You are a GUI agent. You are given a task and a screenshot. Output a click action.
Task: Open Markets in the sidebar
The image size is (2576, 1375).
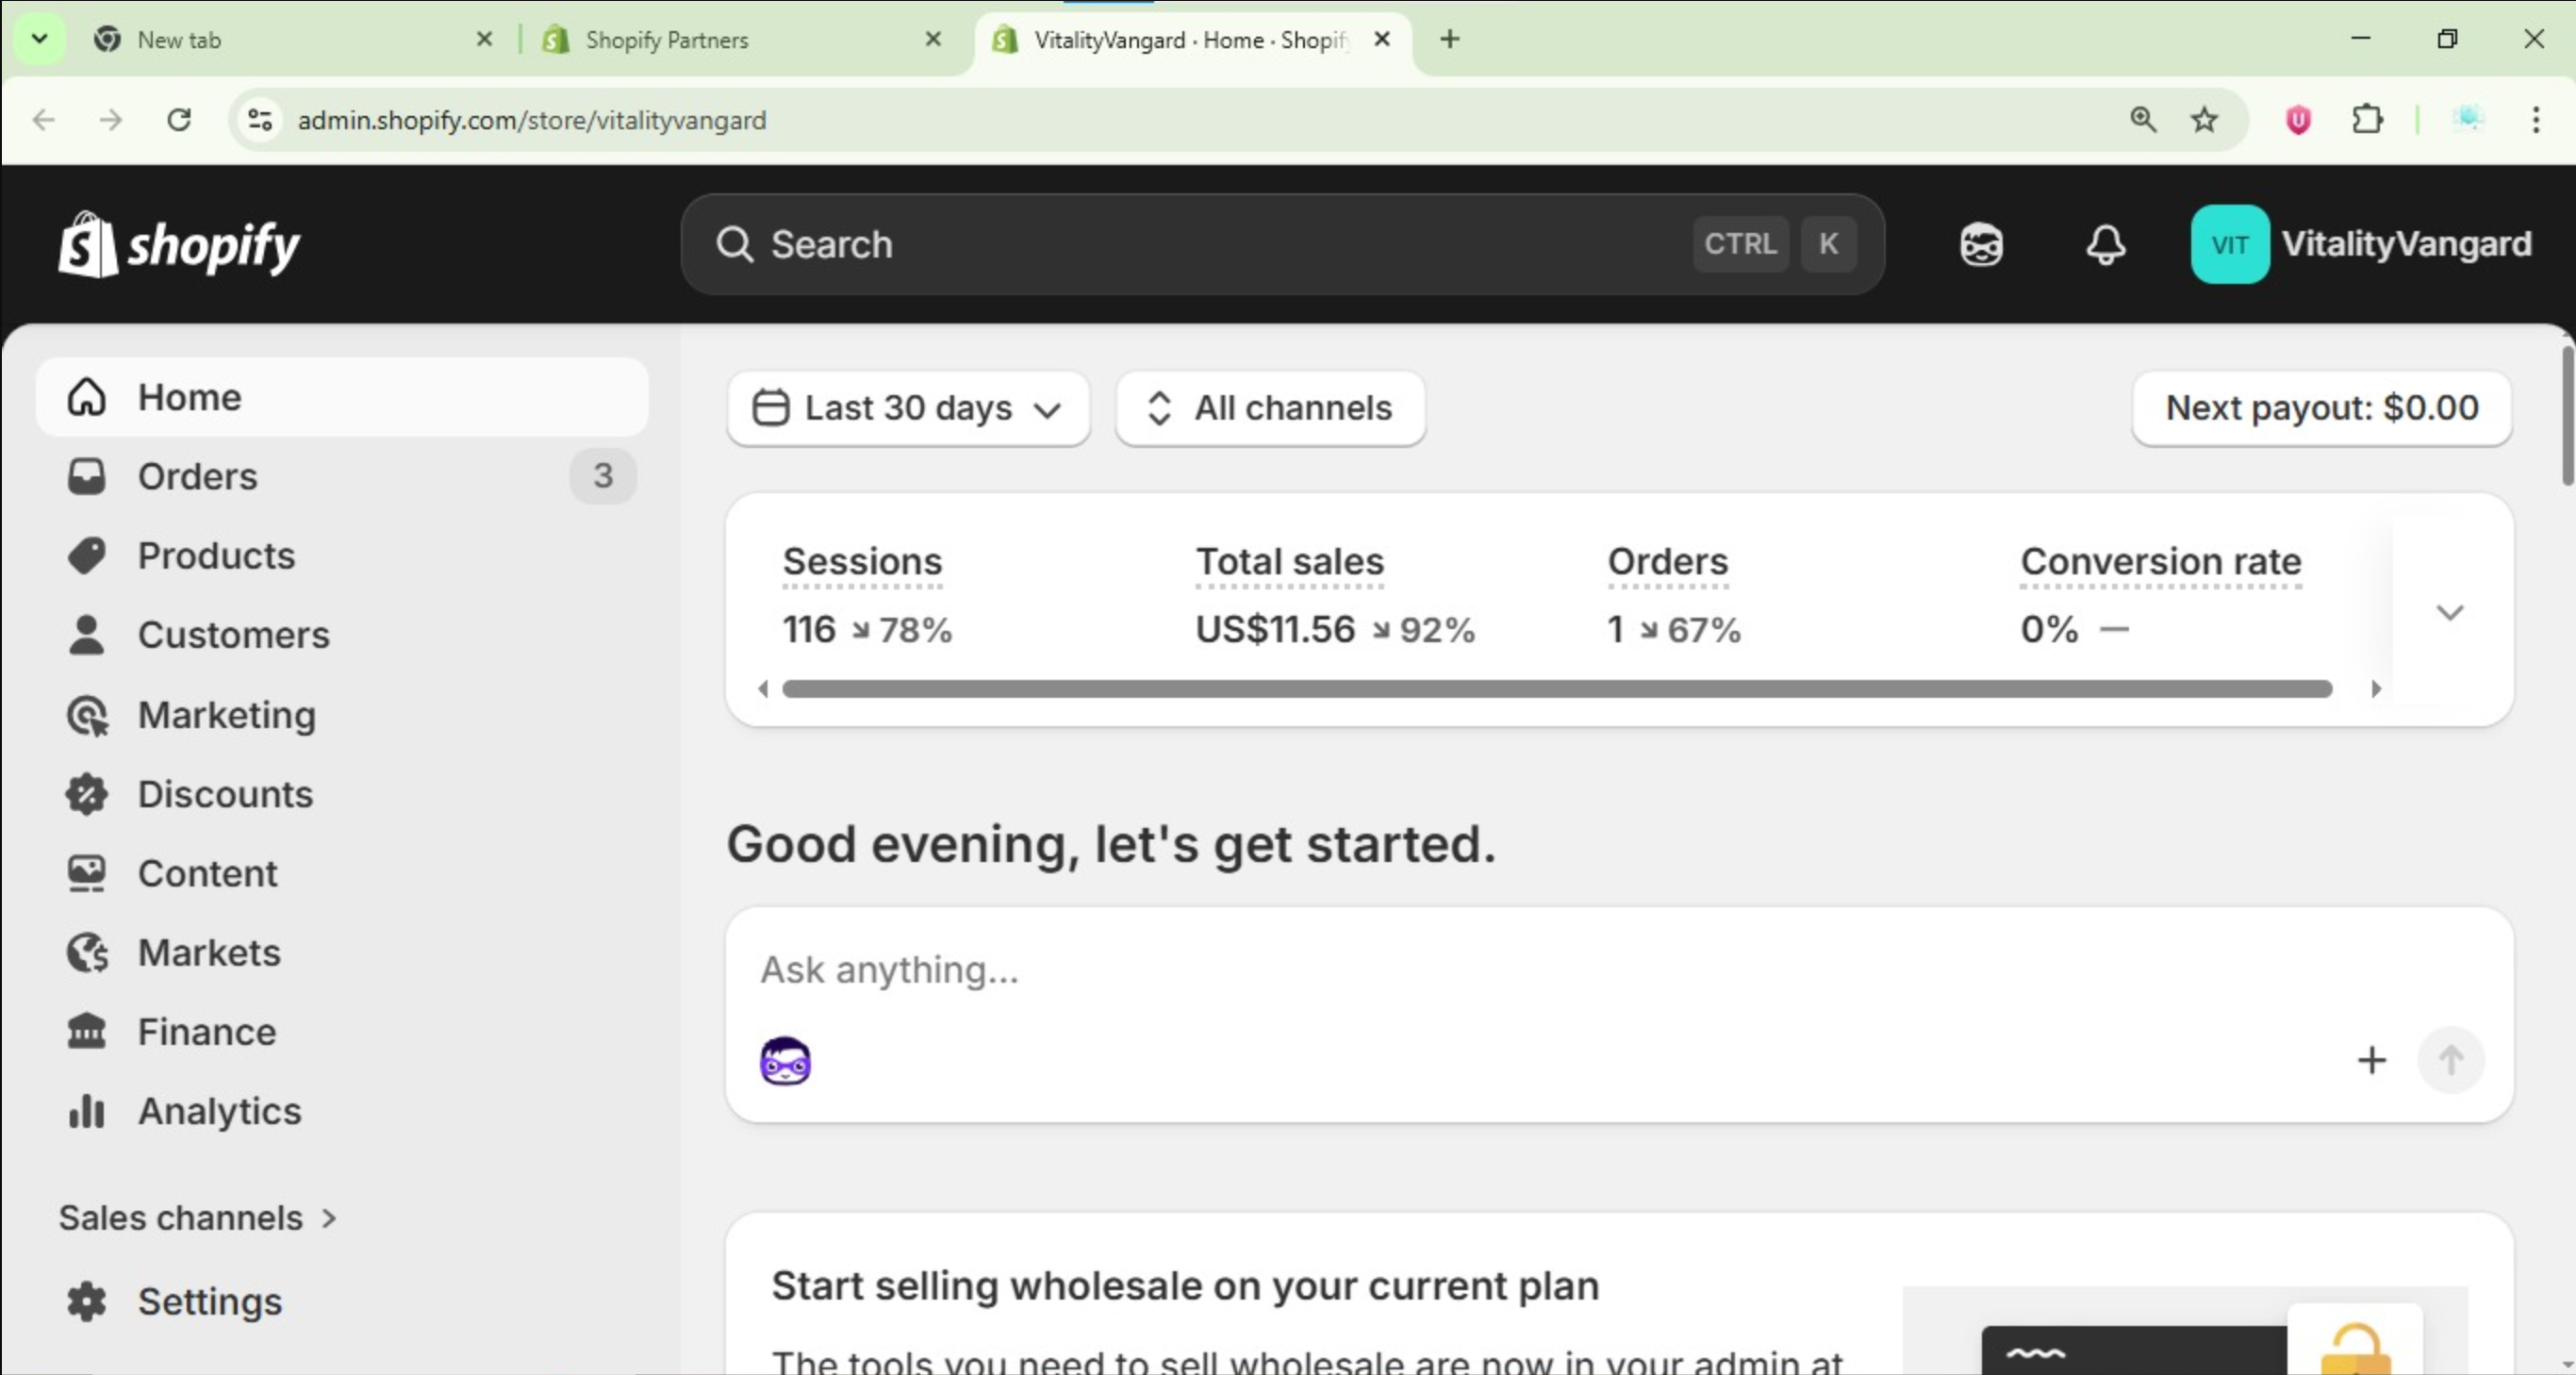342,952
